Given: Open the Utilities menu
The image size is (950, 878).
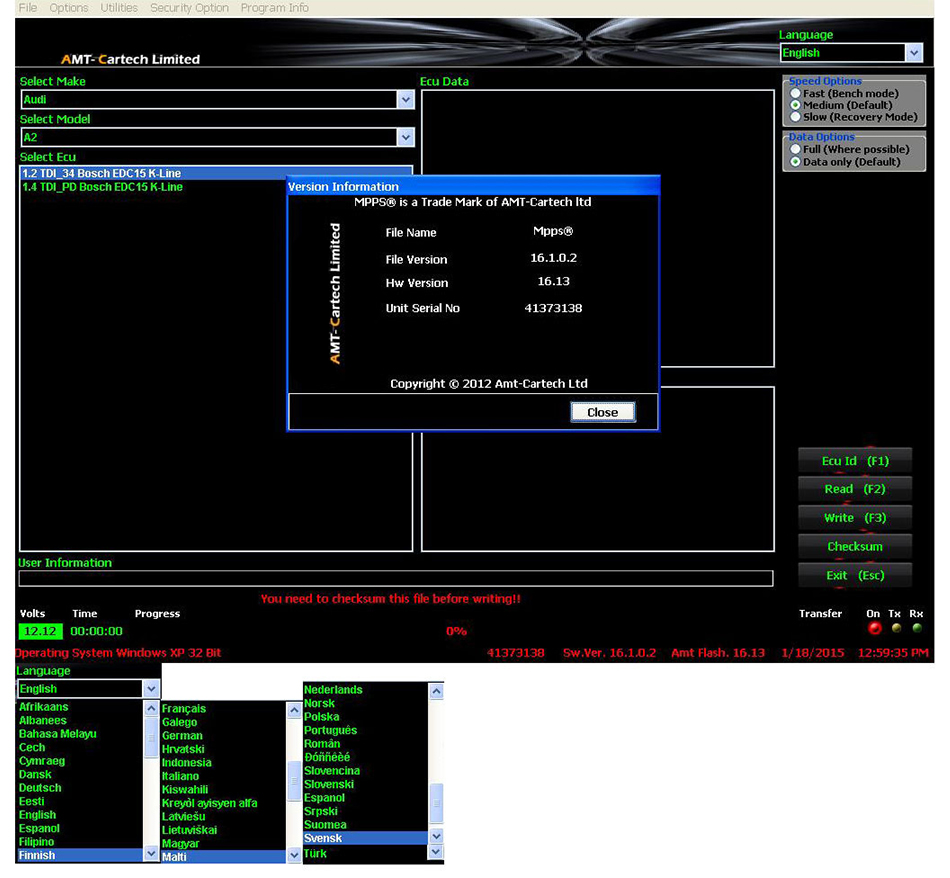Looking at the screenshot, I should pos(119,8).
